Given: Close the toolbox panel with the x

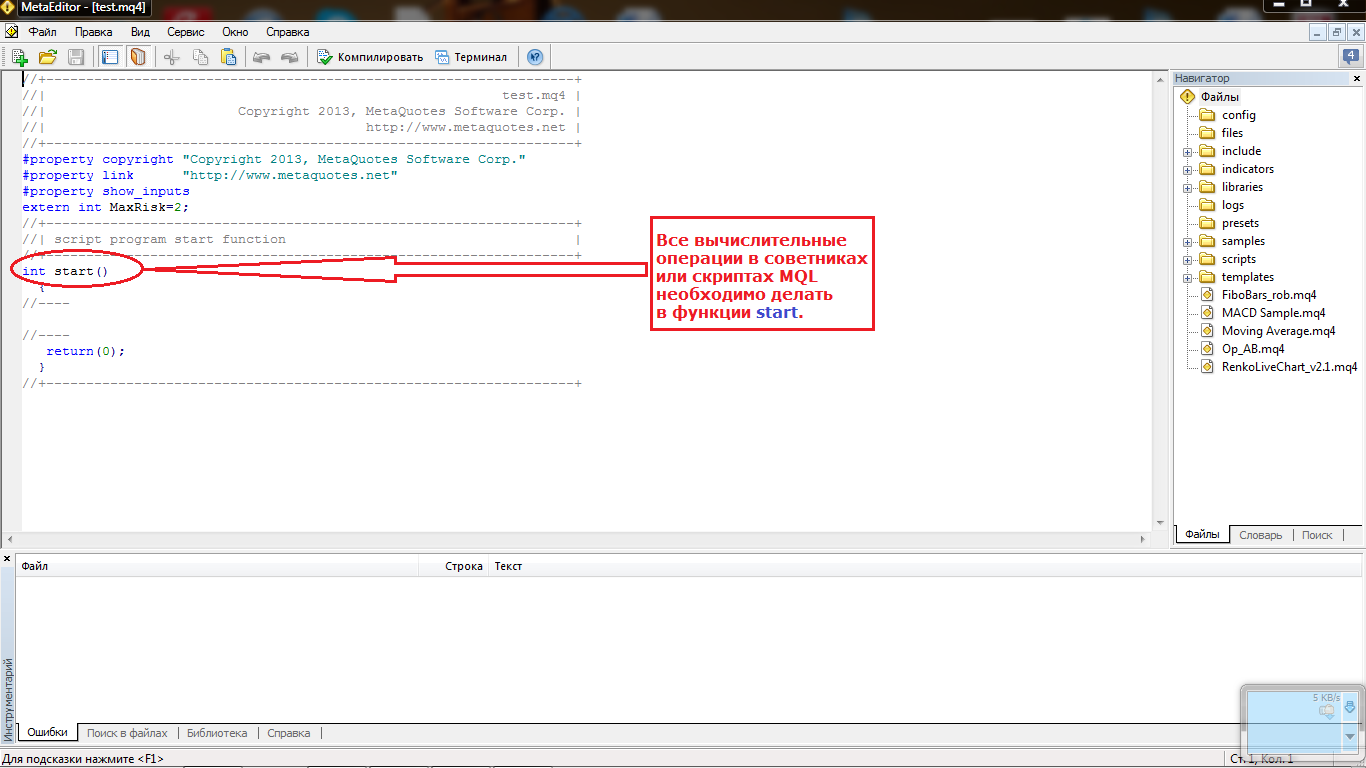Looking at the screenshot, I should pyautogui.click(x=7, y=558).
